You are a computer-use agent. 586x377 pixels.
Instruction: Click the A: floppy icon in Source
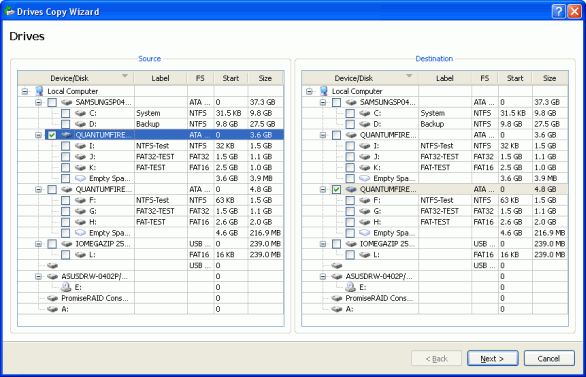click(52, 309)
